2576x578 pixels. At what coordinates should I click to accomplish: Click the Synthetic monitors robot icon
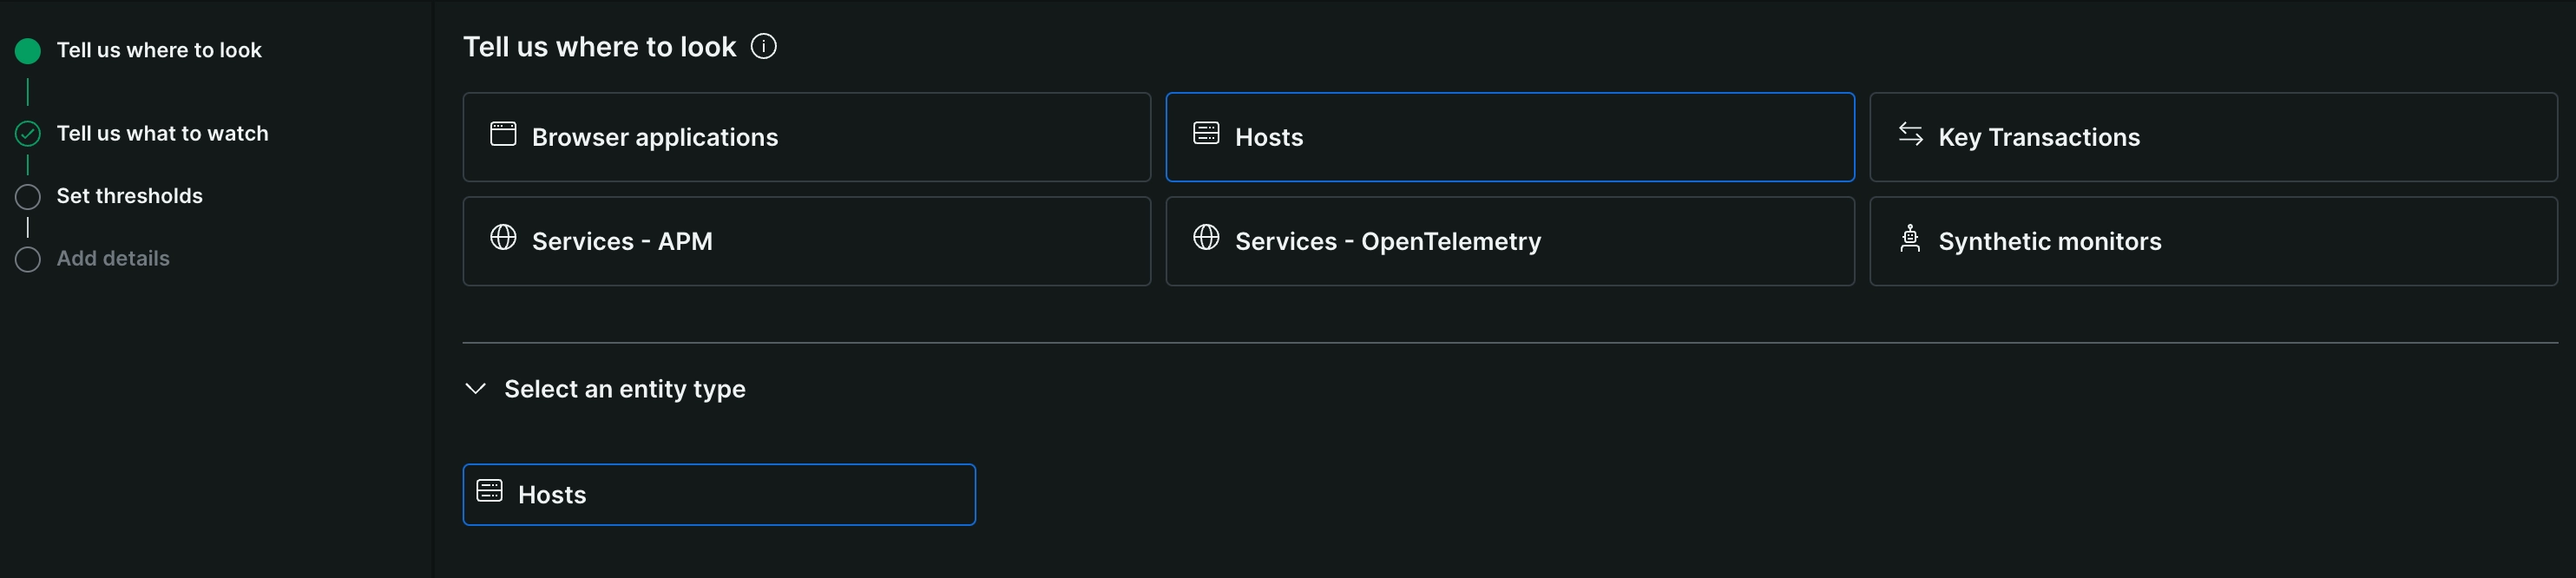coord(1910,238)
